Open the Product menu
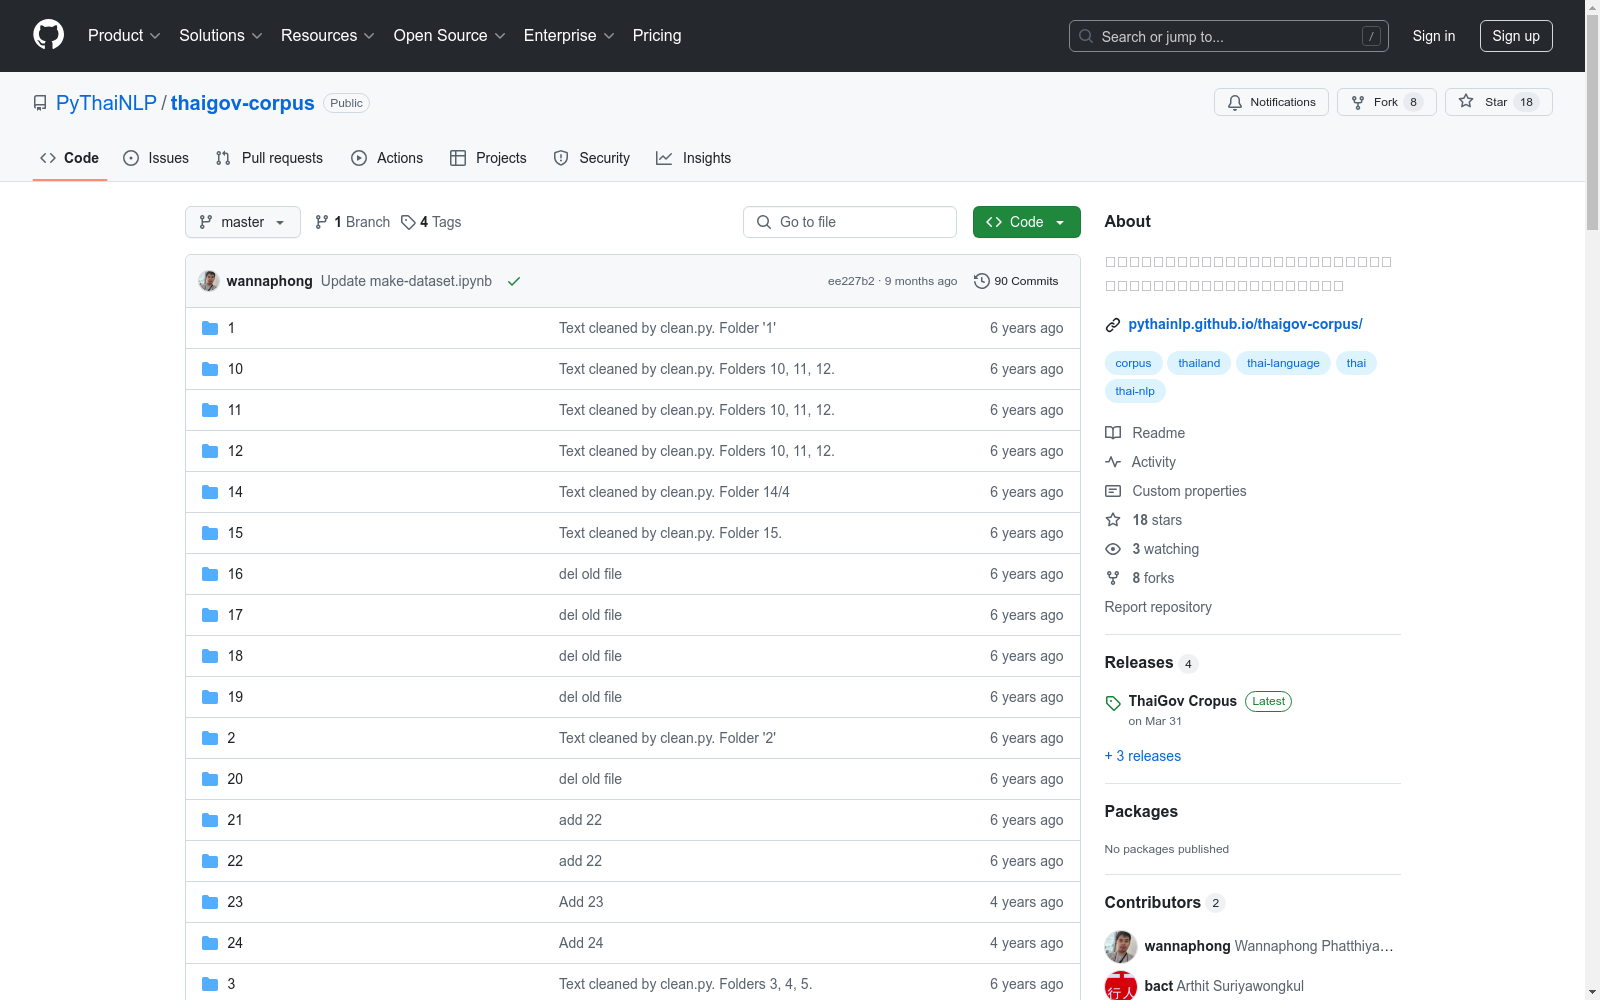Image resolution: width=1600 pixels, height=1000 pixels. (x=124, y=36)
